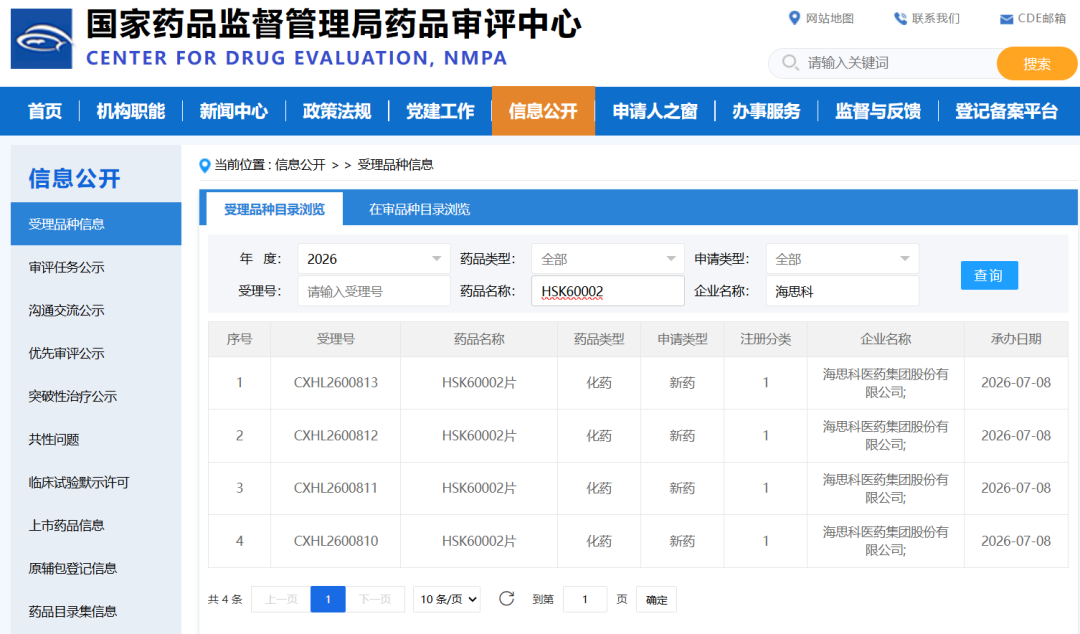Click the site map location pin icon

(x=794, y=18)
